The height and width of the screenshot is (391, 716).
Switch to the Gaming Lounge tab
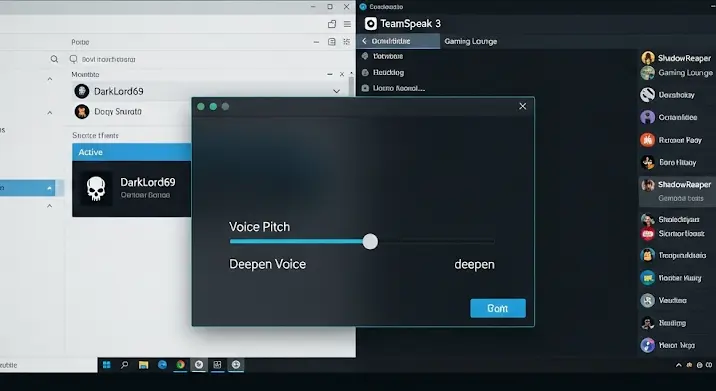[x=470, y=41]
